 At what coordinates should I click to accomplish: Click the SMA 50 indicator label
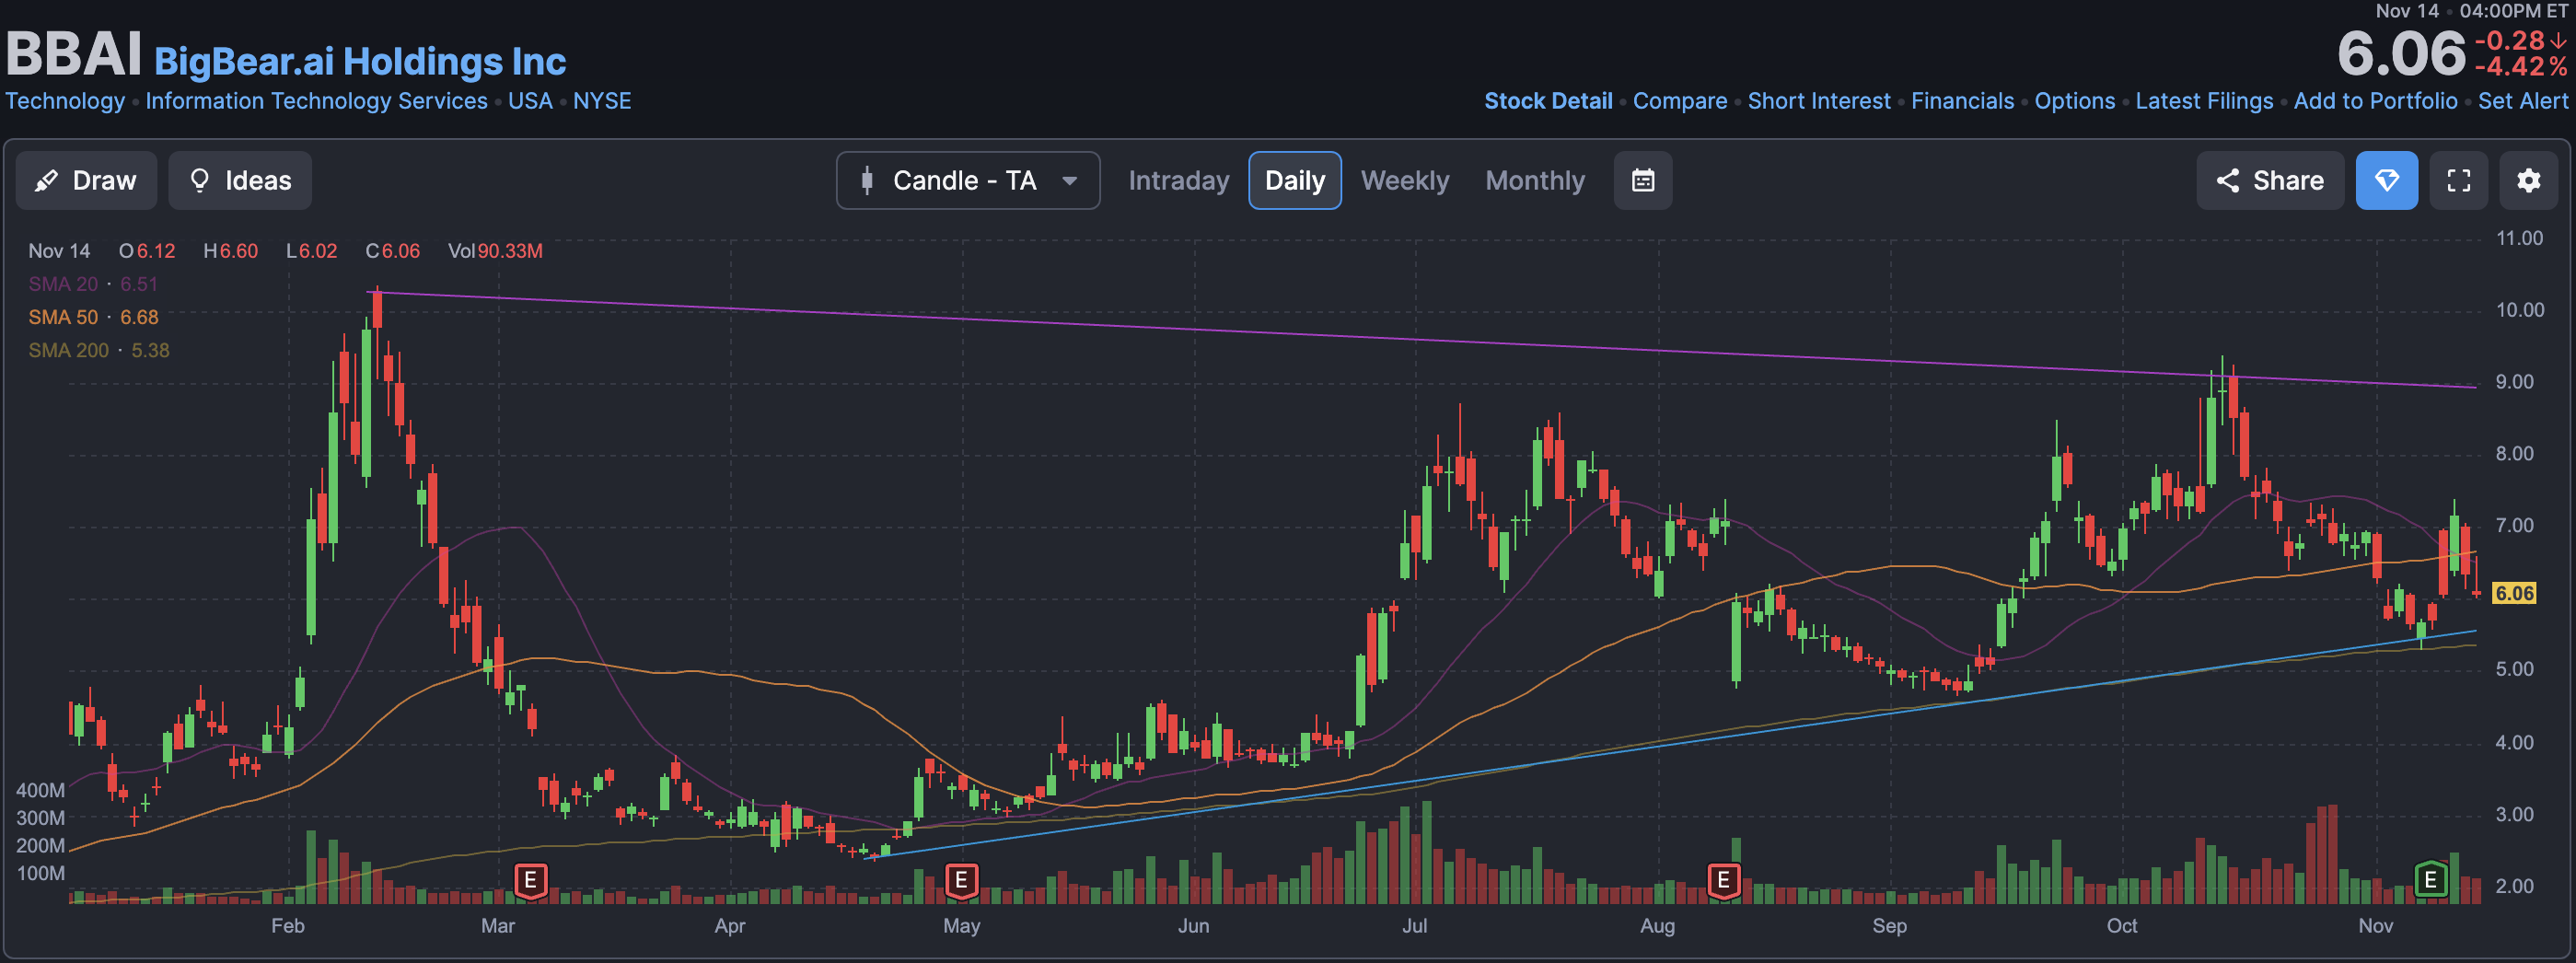tap(93, 317)
